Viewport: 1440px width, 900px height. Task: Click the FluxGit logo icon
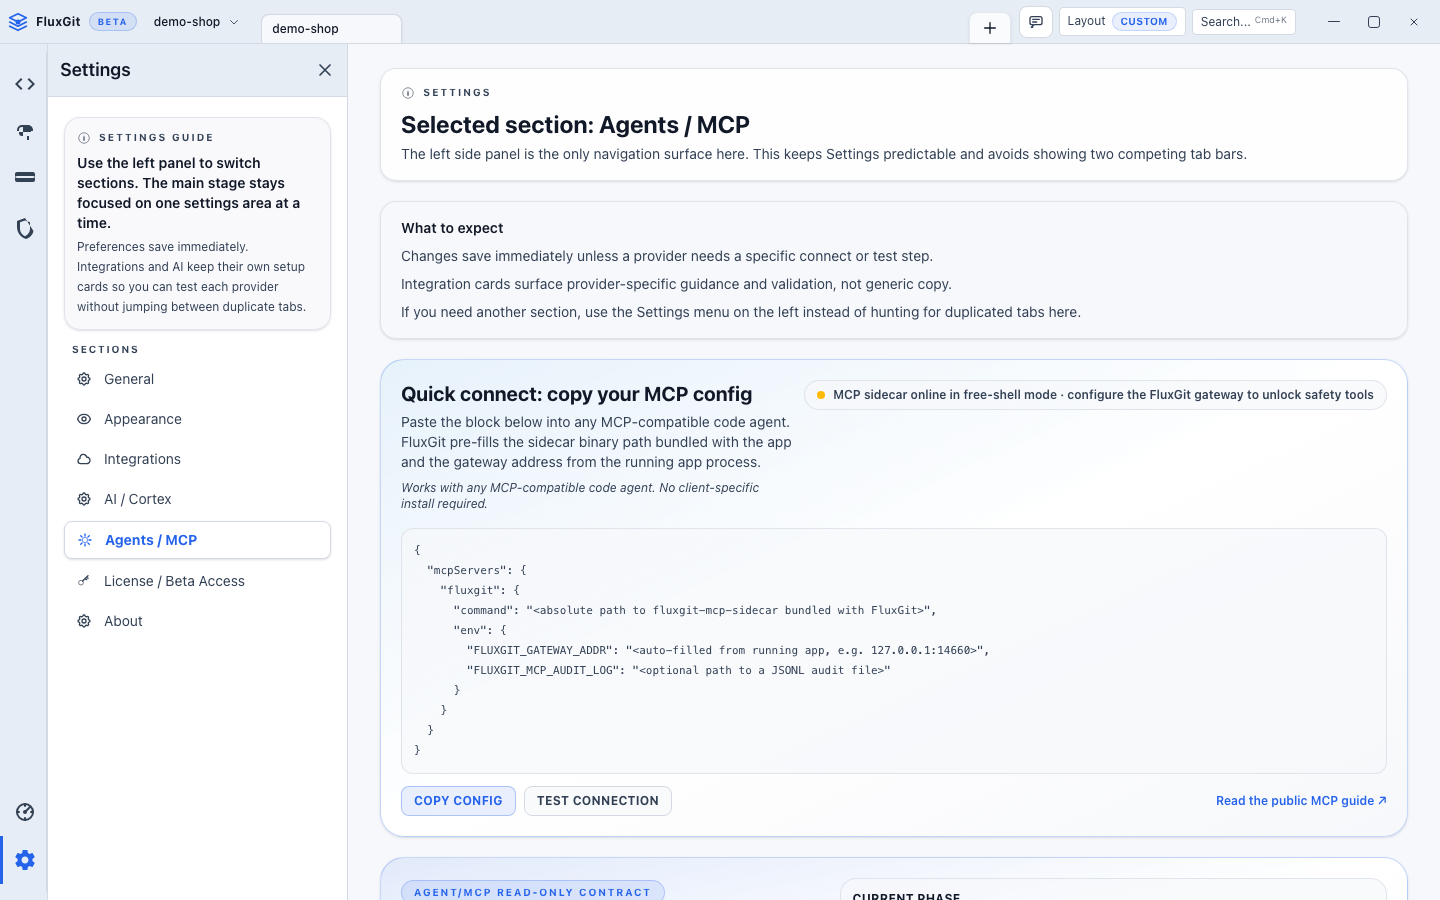[18, 22]
